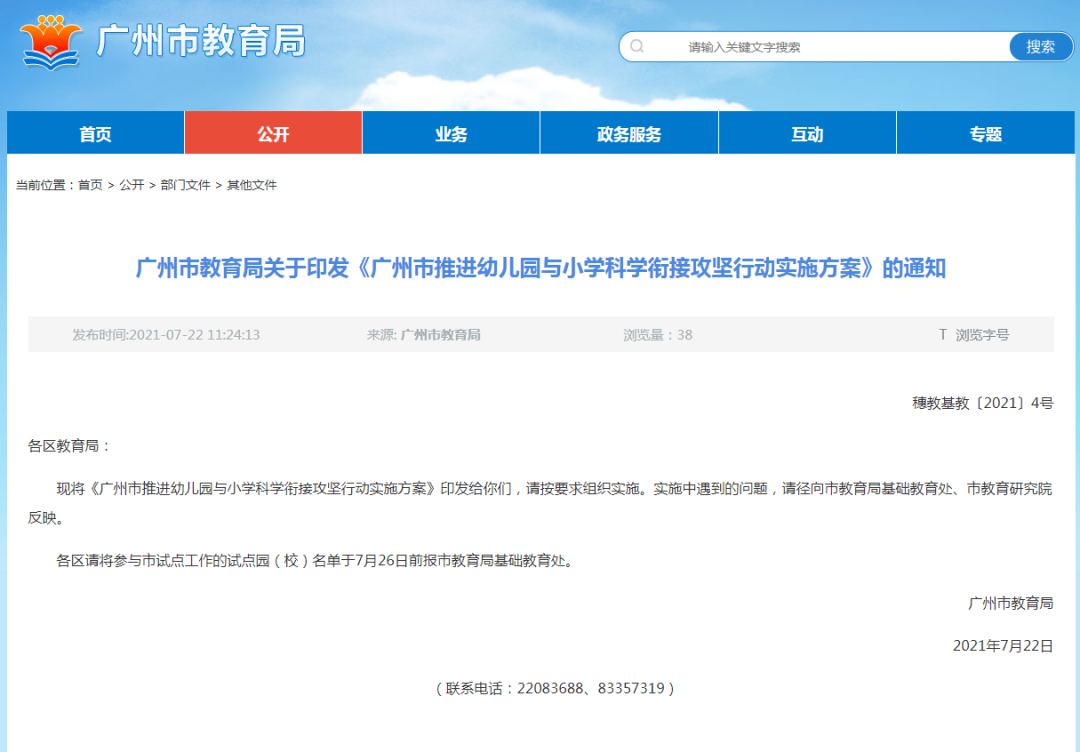
Task: Click 其他文件 in the breadcrumb
Action: click(x=252, y=185)
